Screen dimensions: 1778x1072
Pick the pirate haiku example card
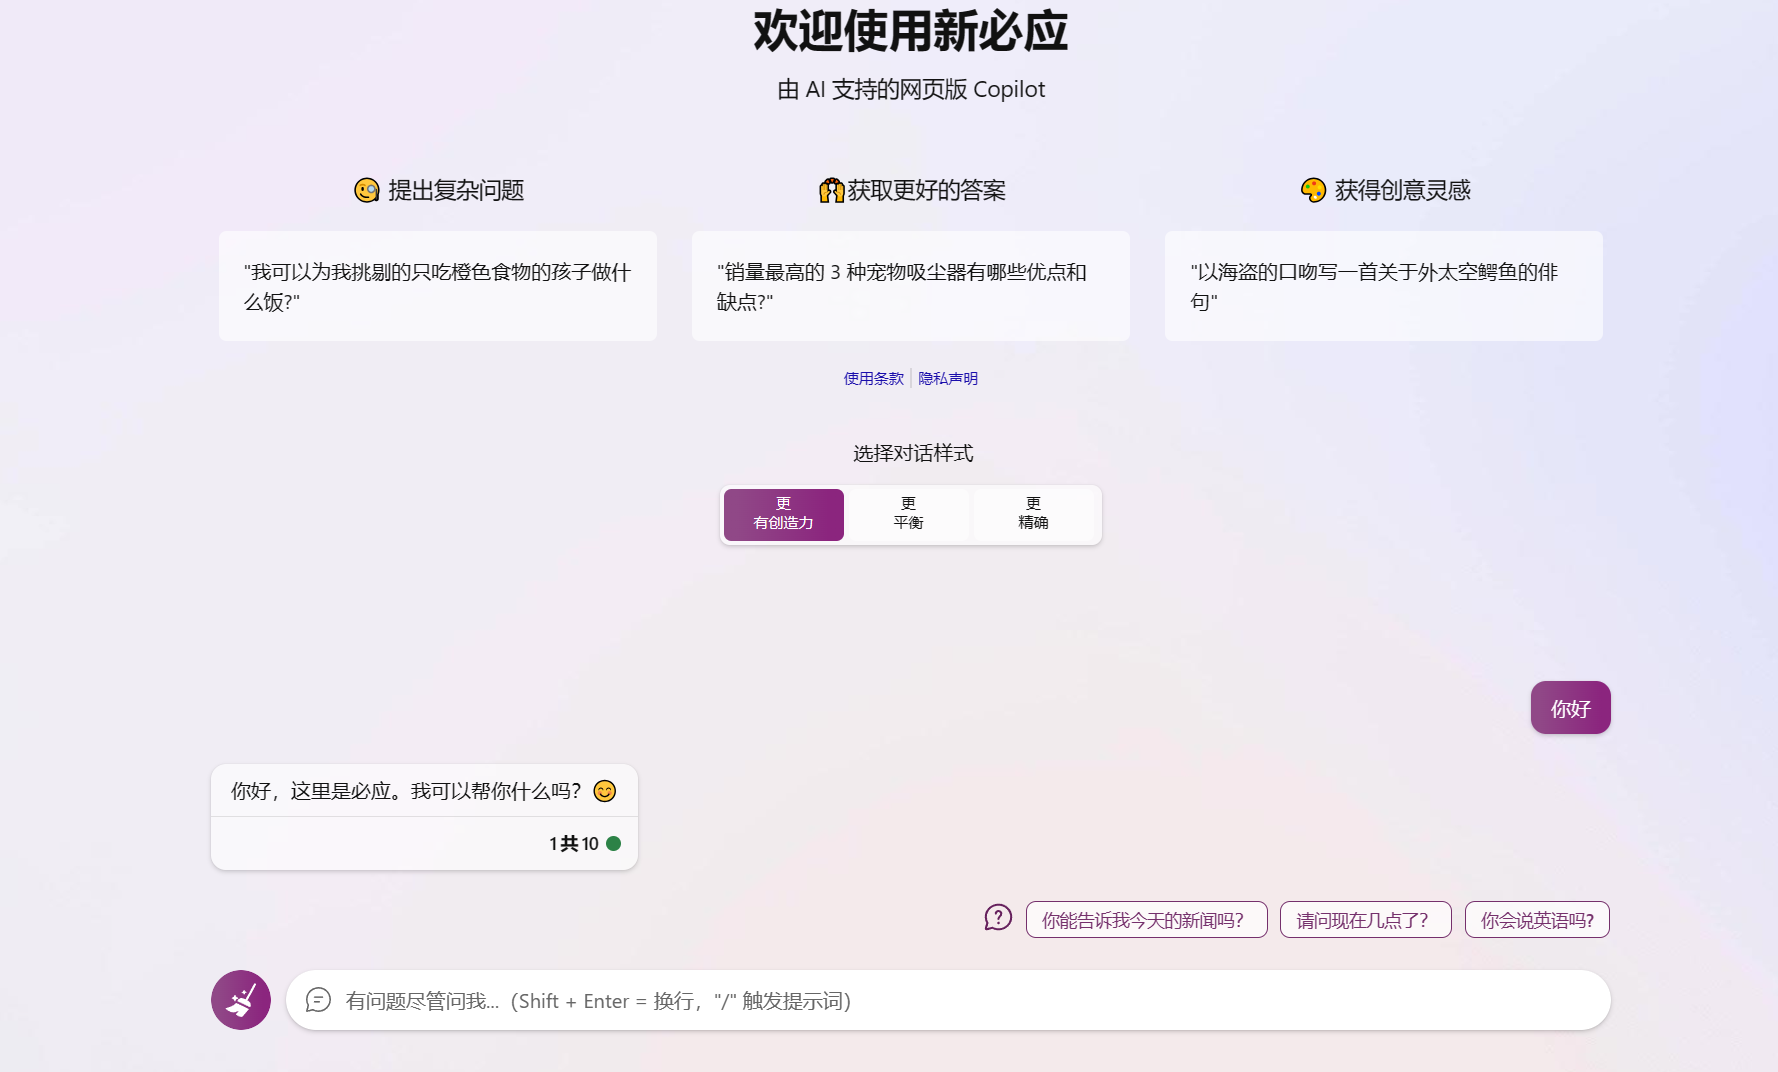point(1383,286)
